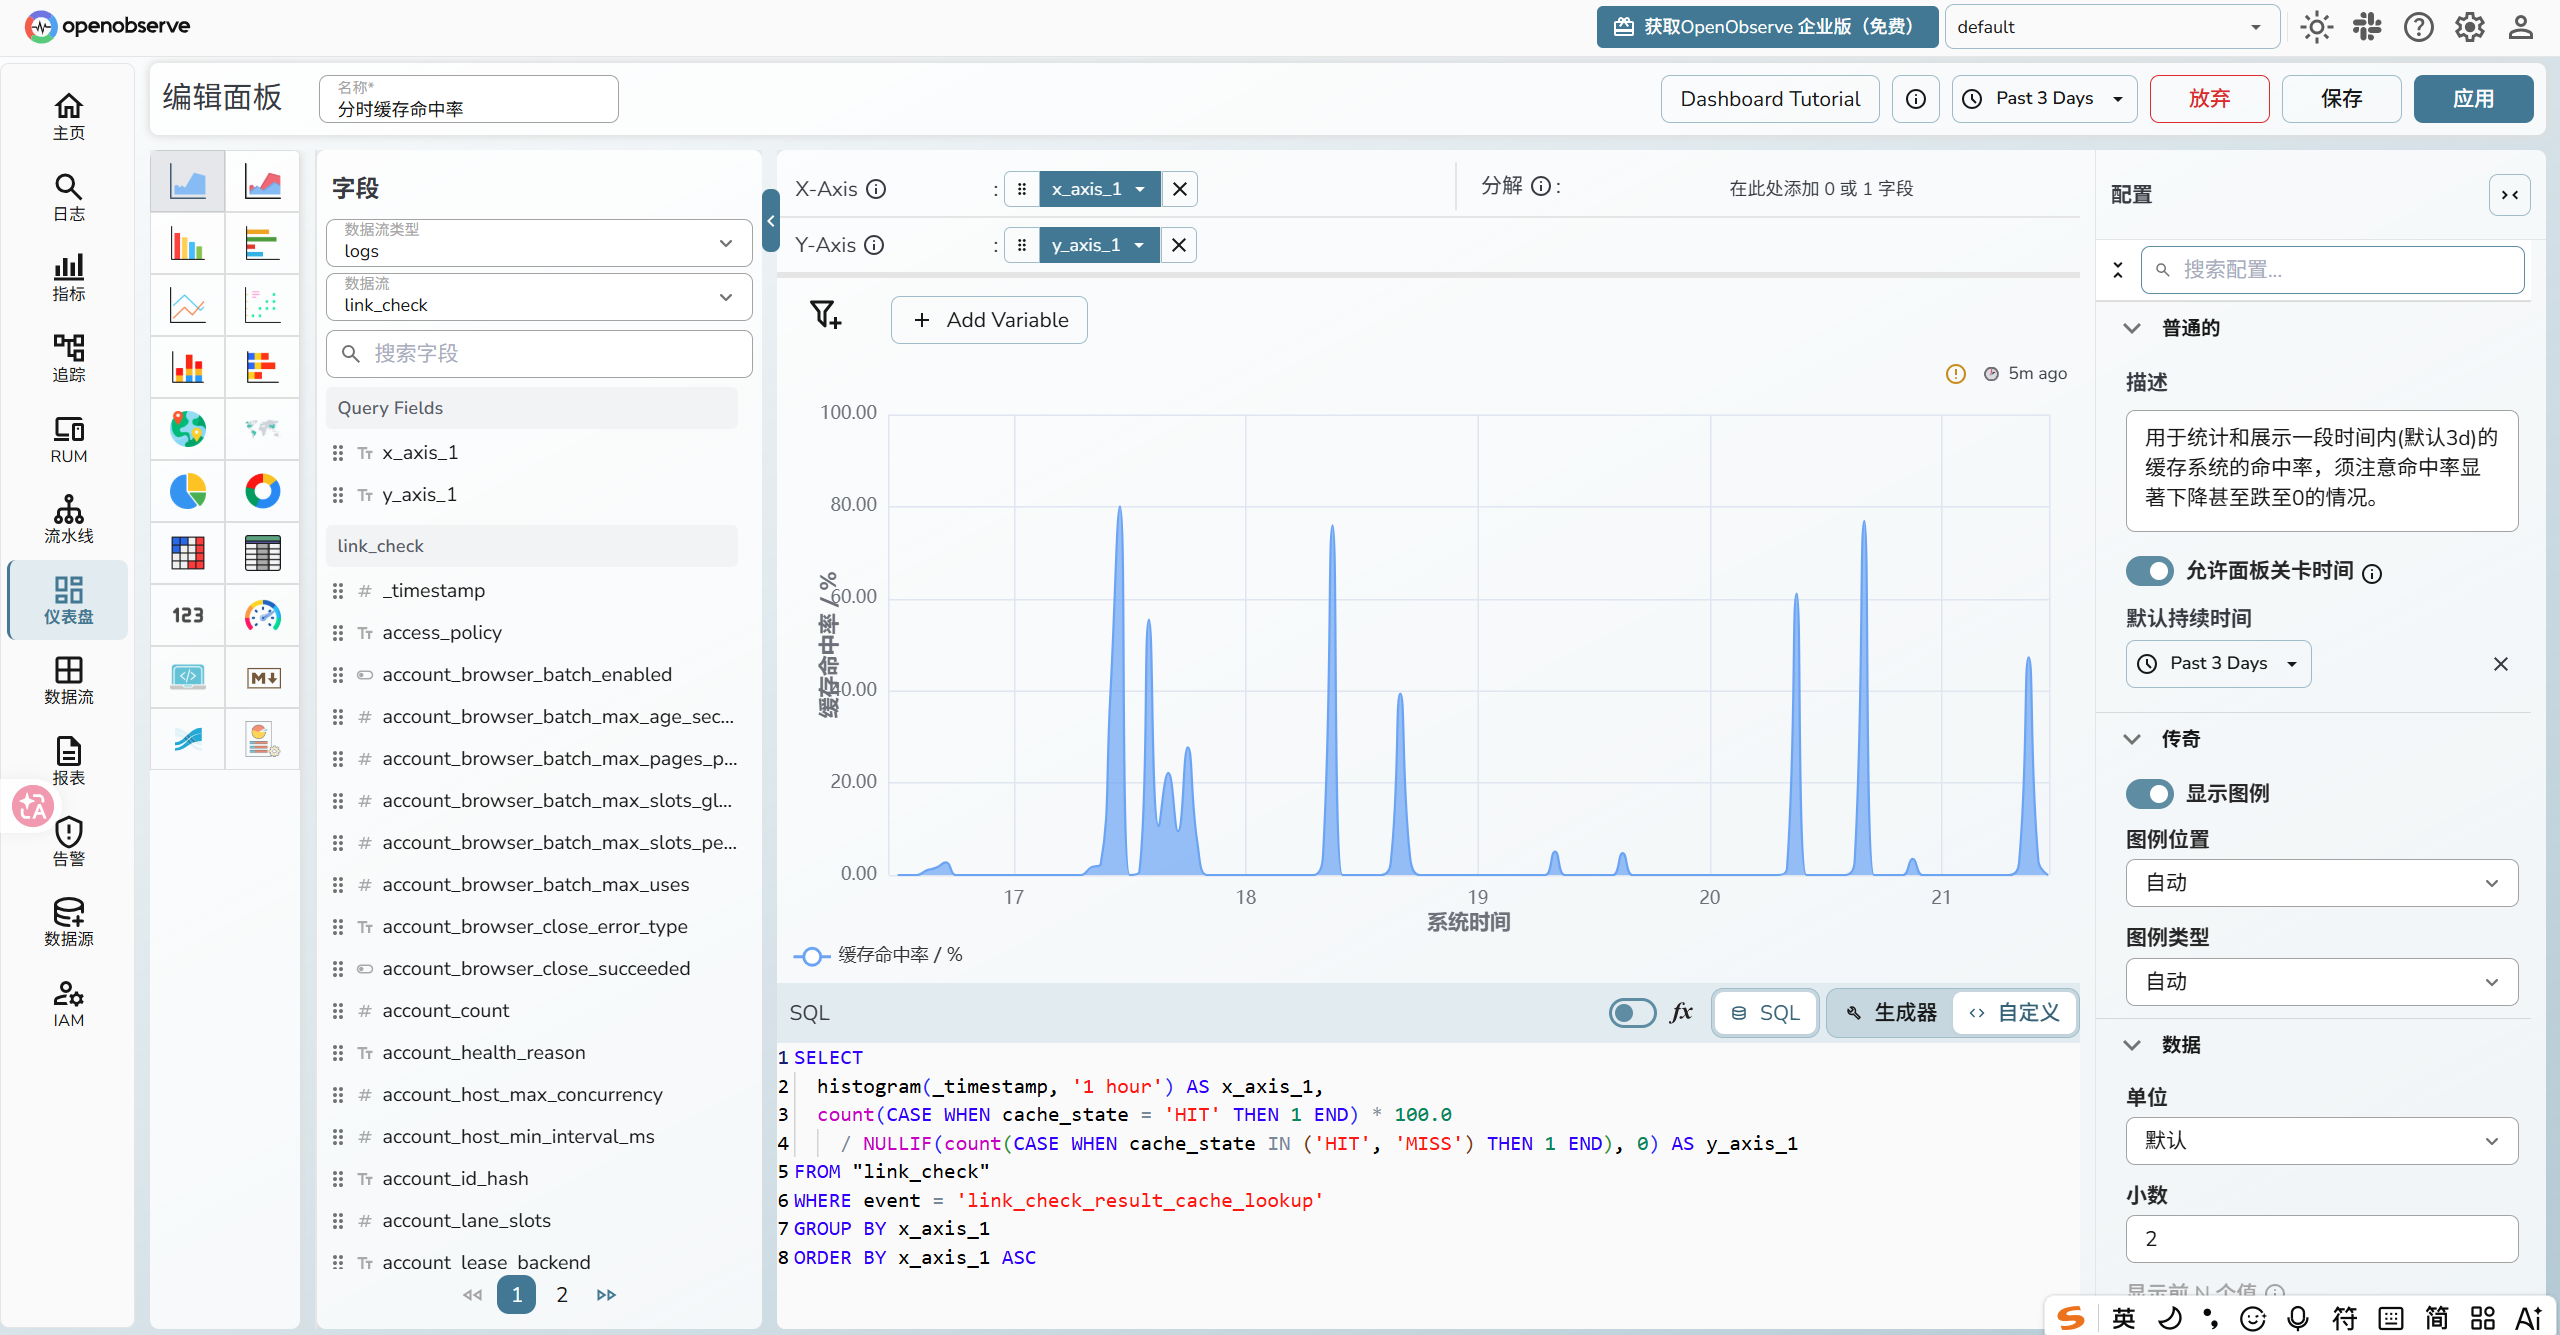Click the Add Variable button
This screenshot has width=2560, height=1335.
click(989, 320)
